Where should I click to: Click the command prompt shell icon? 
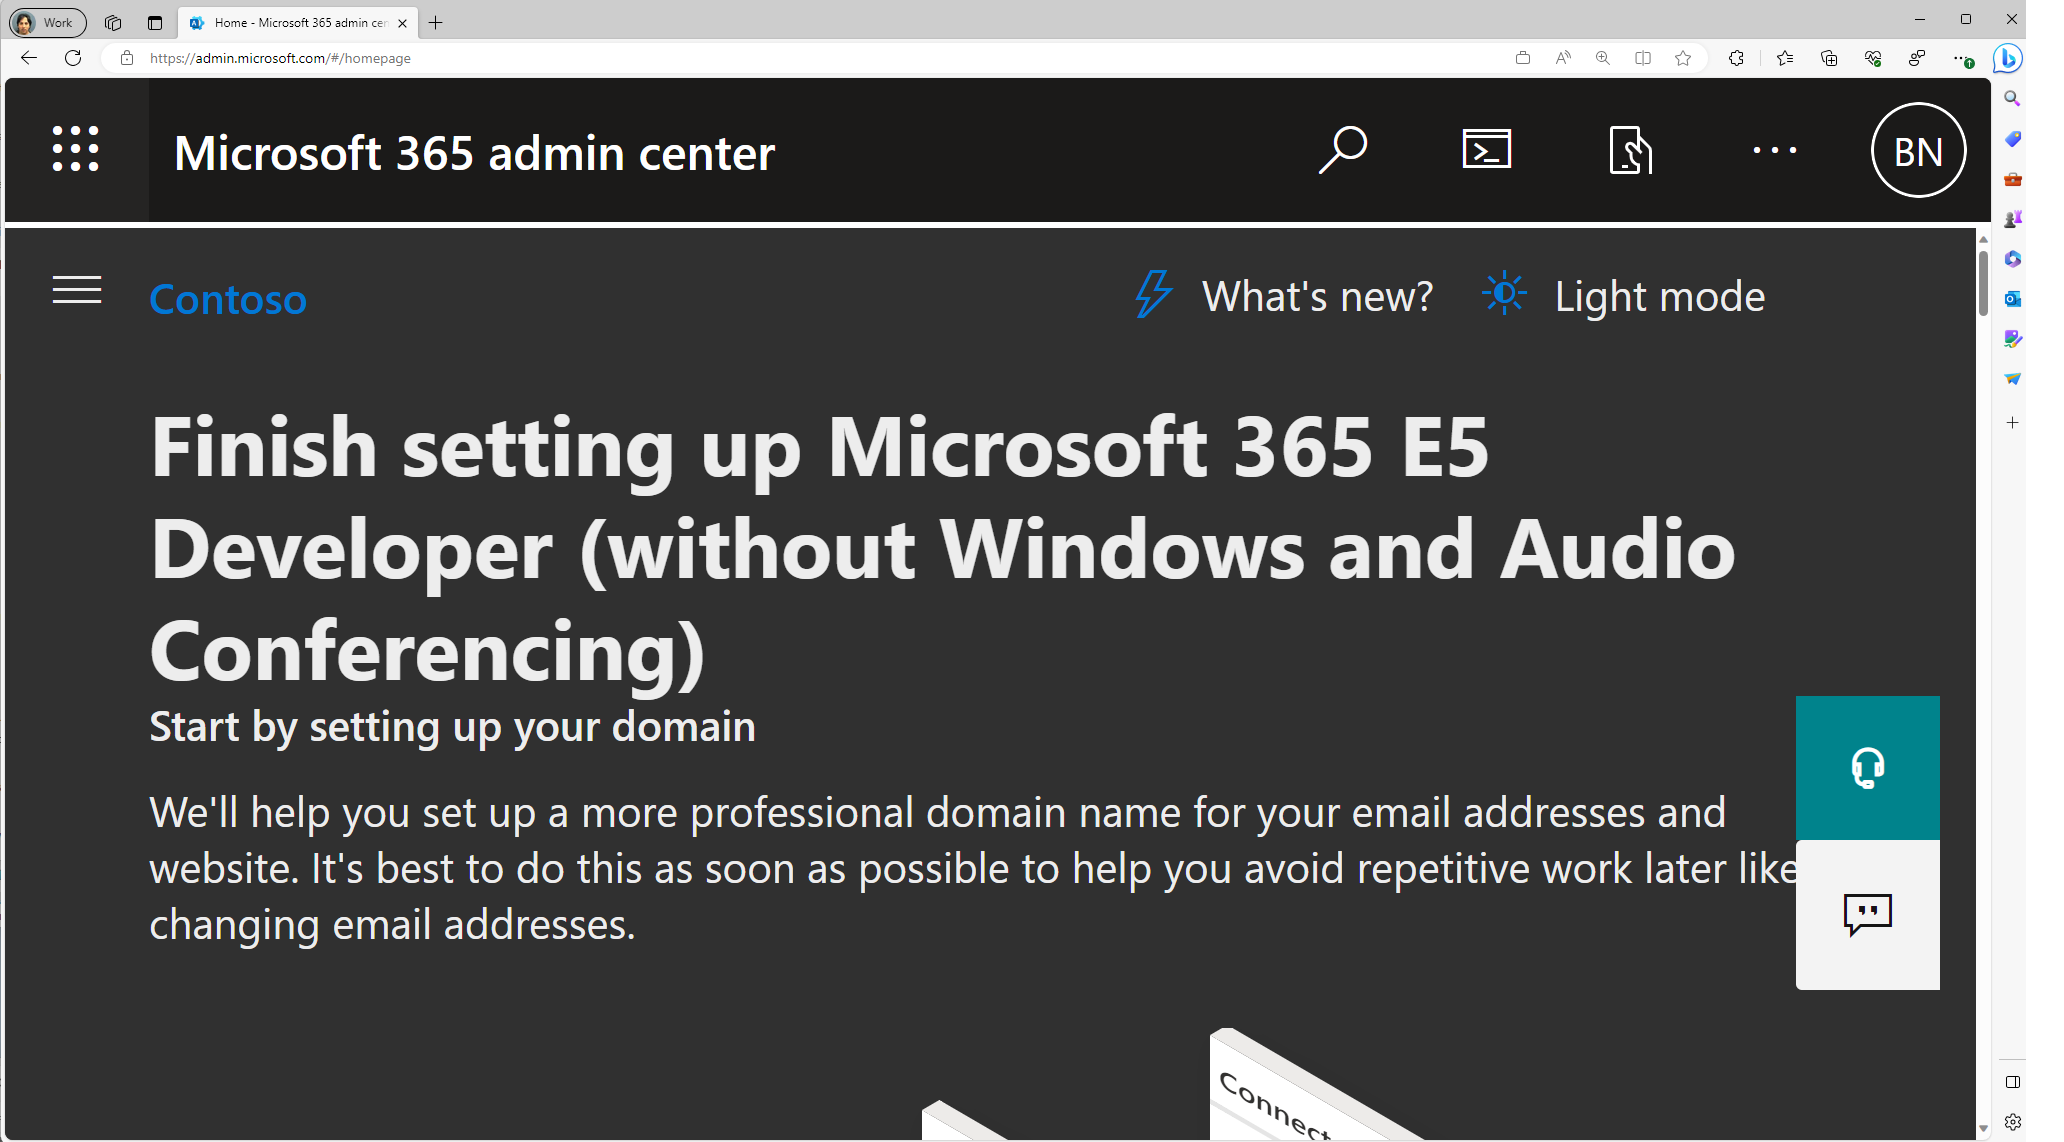[x=1485, y=150]
